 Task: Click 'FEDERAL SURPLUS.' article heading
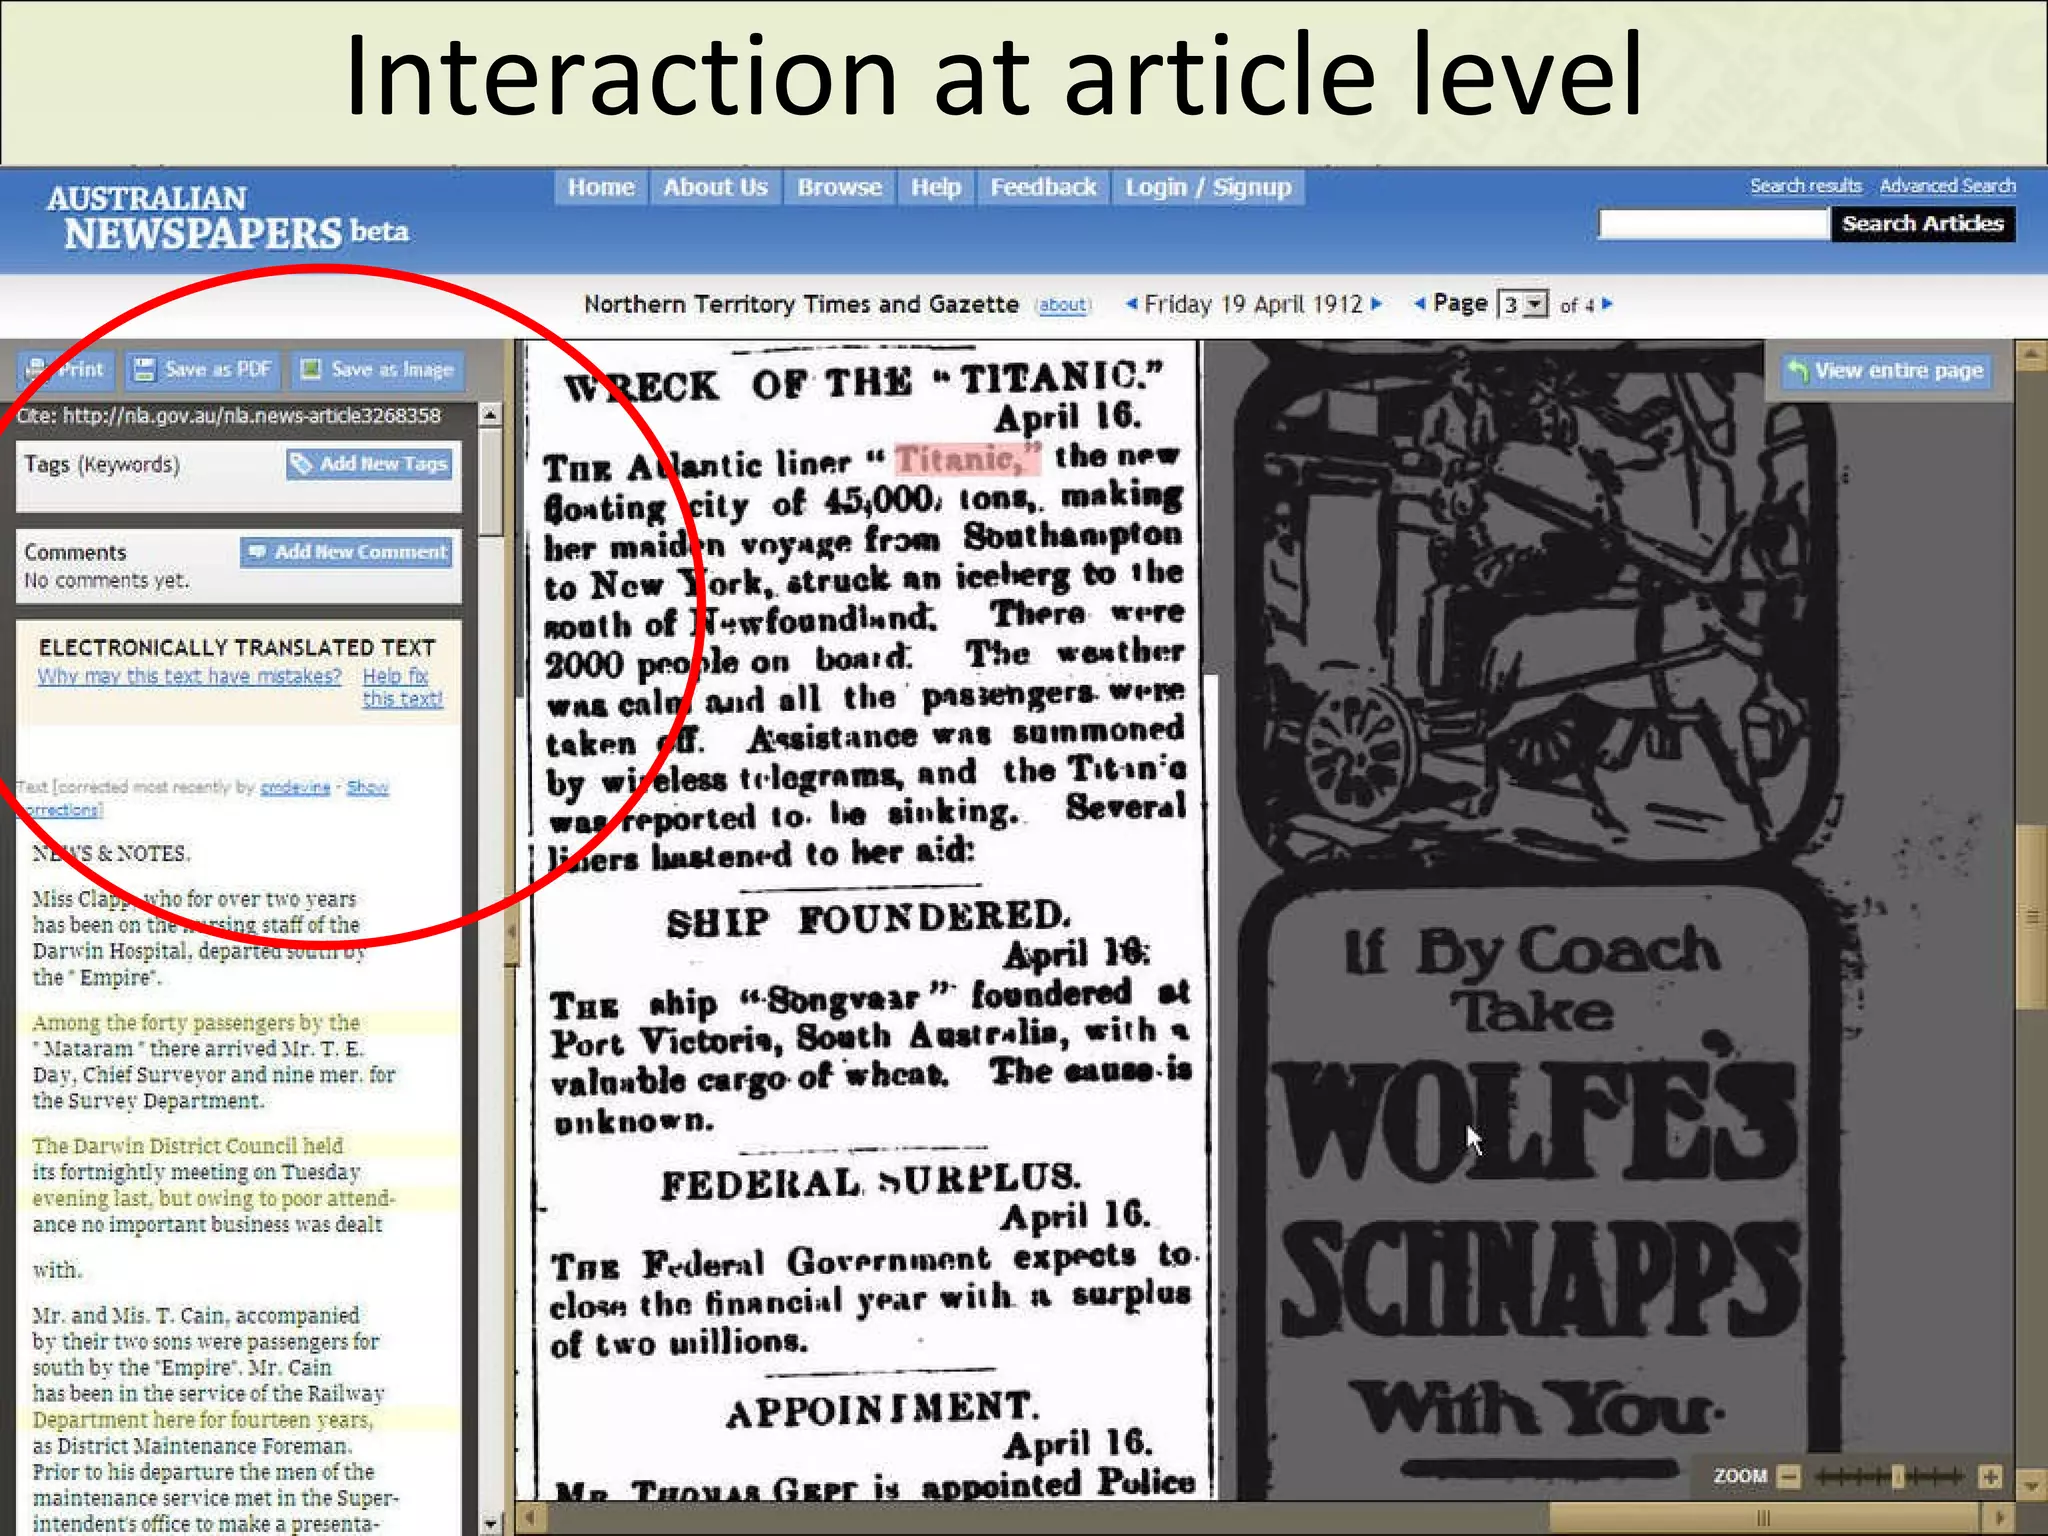[871, 1182]
